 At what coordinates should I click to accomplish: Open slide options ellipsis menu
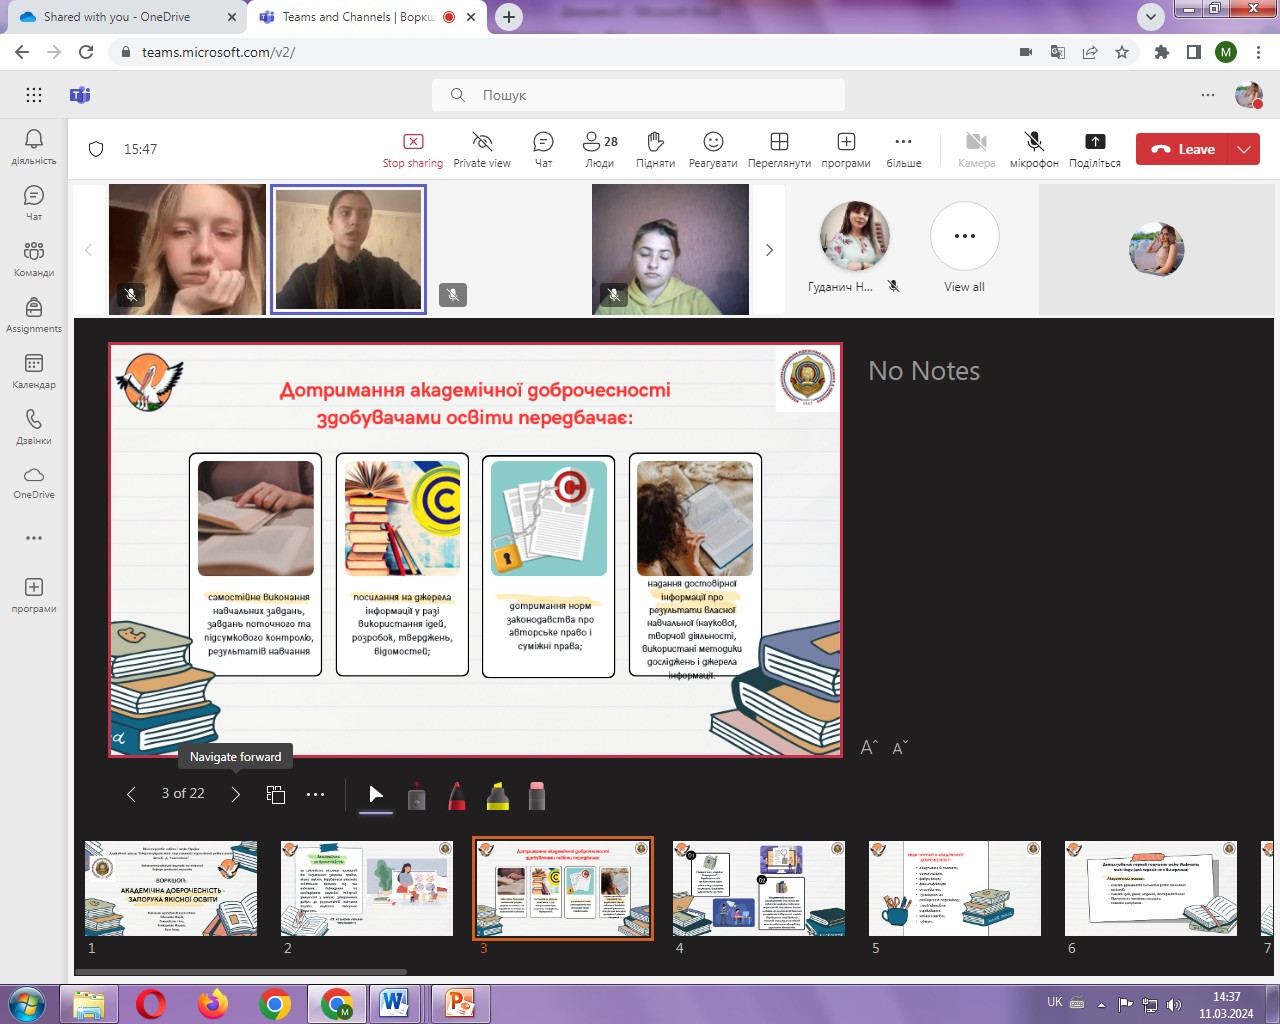point(315,794)
